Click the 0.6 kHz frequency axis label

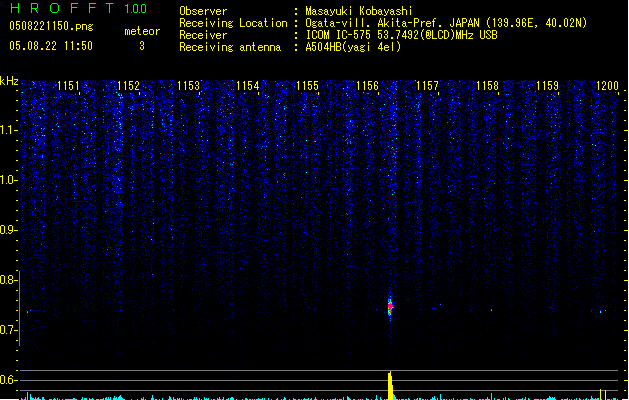click(8, 380)
